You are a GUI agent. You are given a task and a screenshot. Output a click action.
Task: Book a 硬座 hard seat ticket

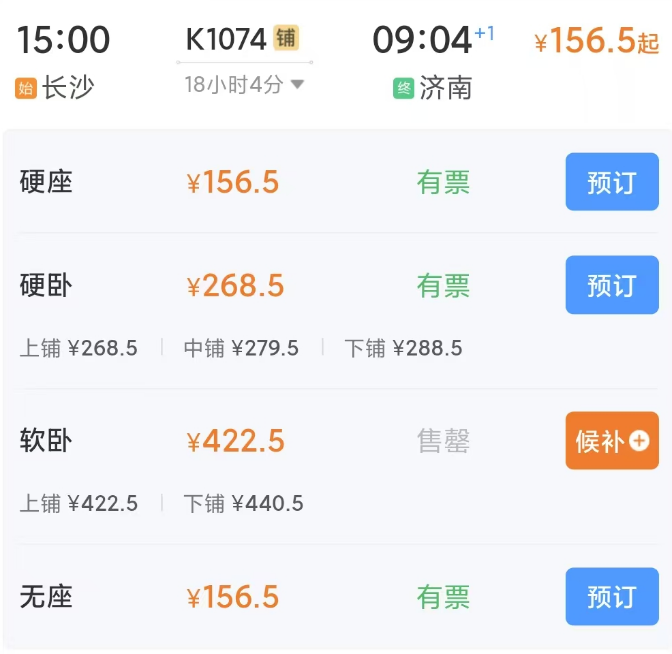coord(611,182)
